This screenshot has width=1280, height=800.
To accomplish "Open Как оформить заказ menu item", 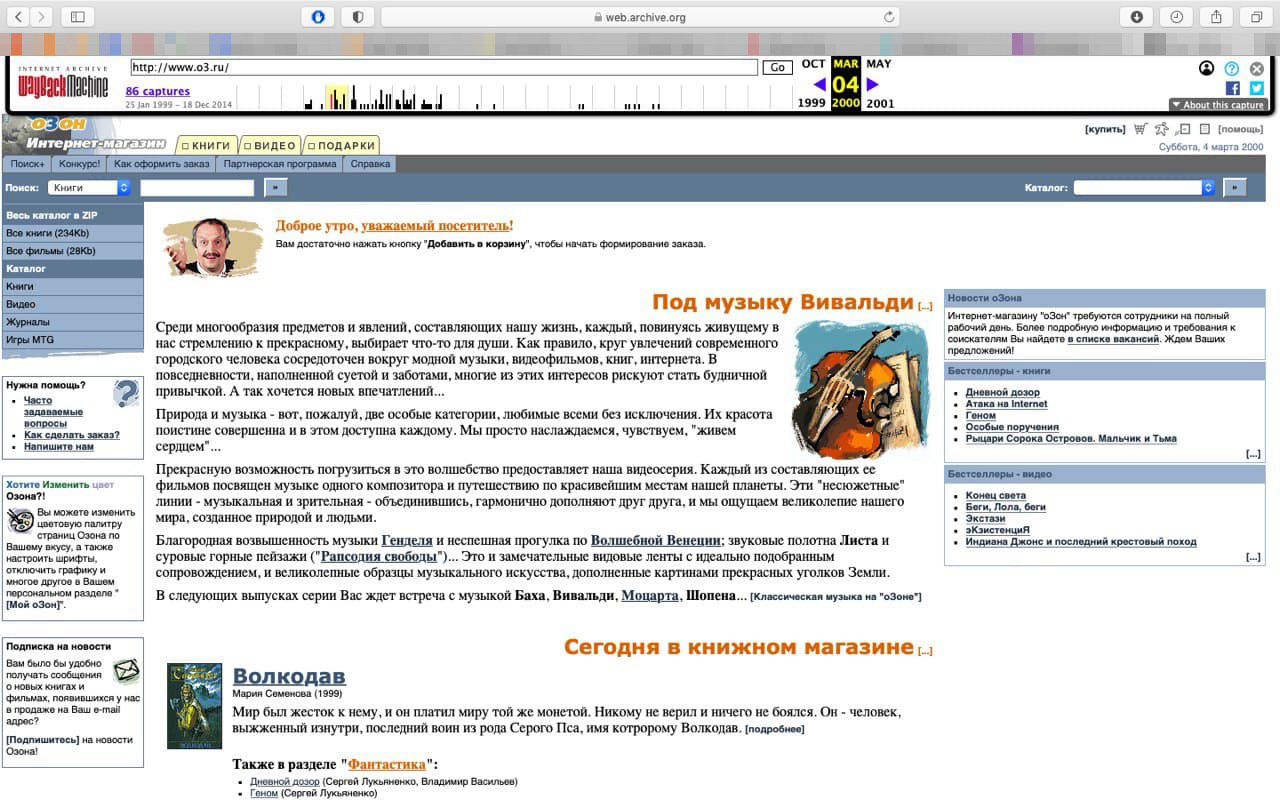I will point(162,164).
